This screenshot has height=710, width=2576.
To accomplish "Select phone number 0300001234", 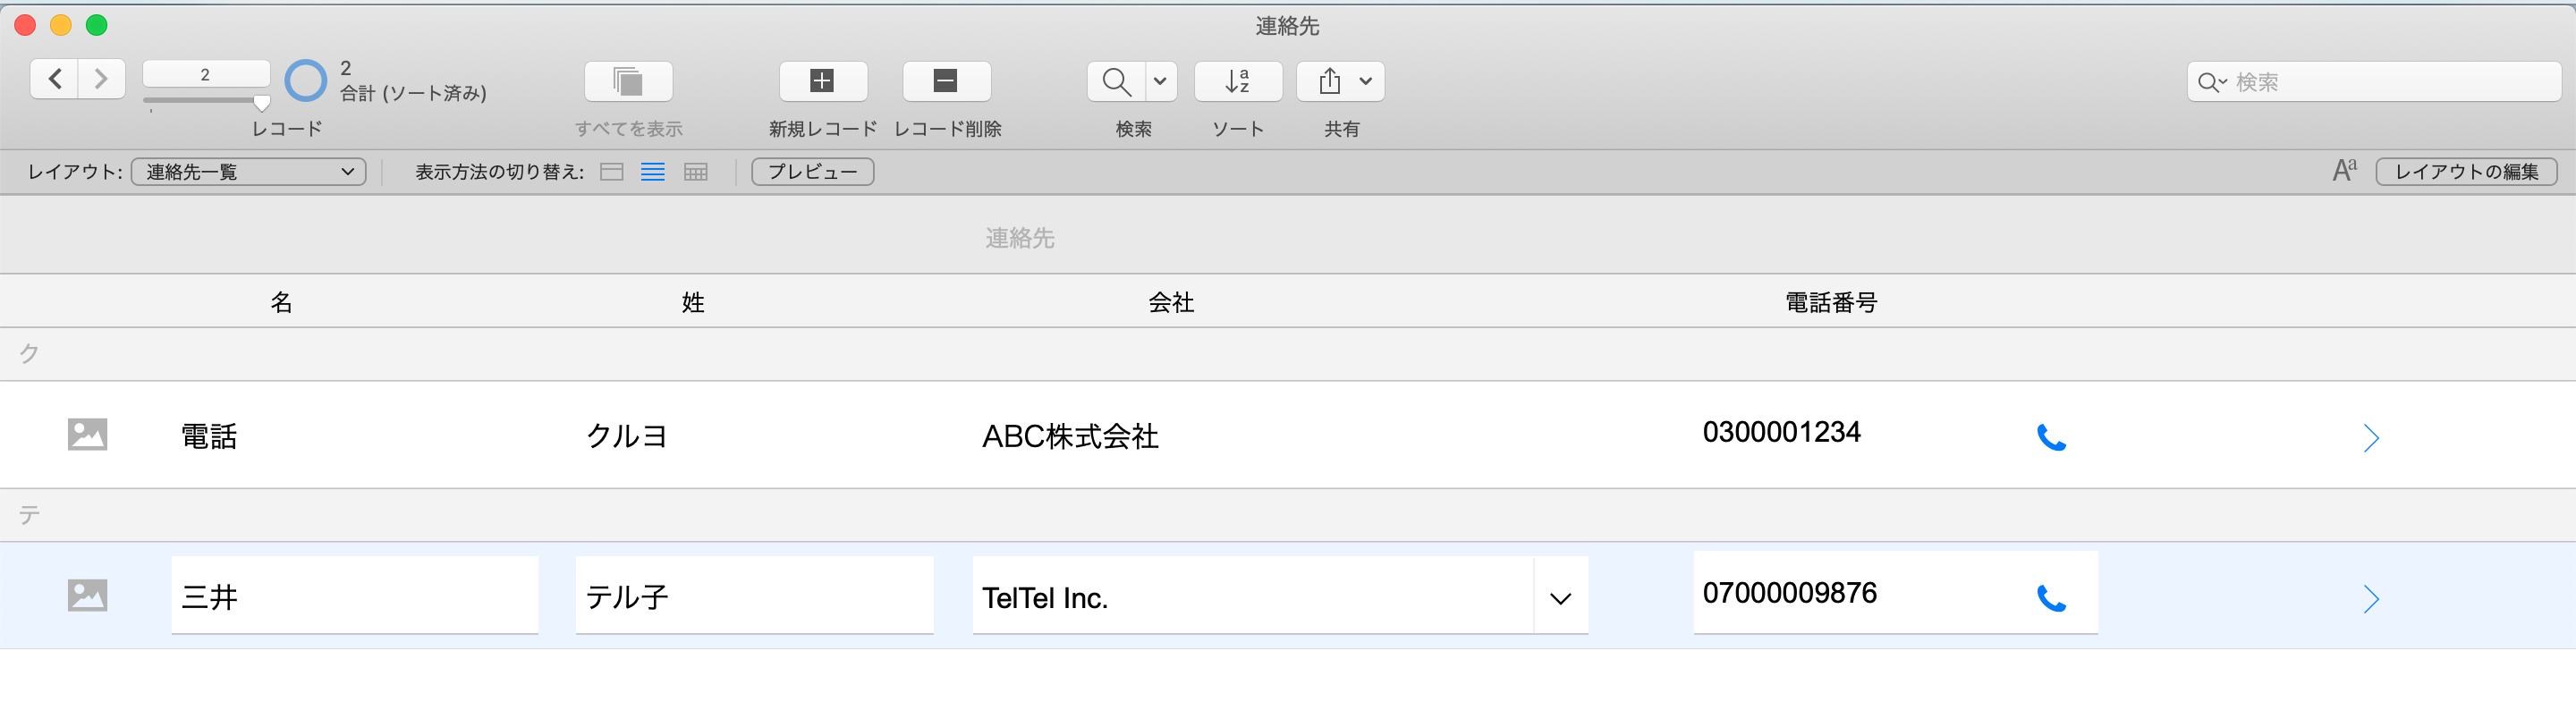I will [x=1781, y=432].
